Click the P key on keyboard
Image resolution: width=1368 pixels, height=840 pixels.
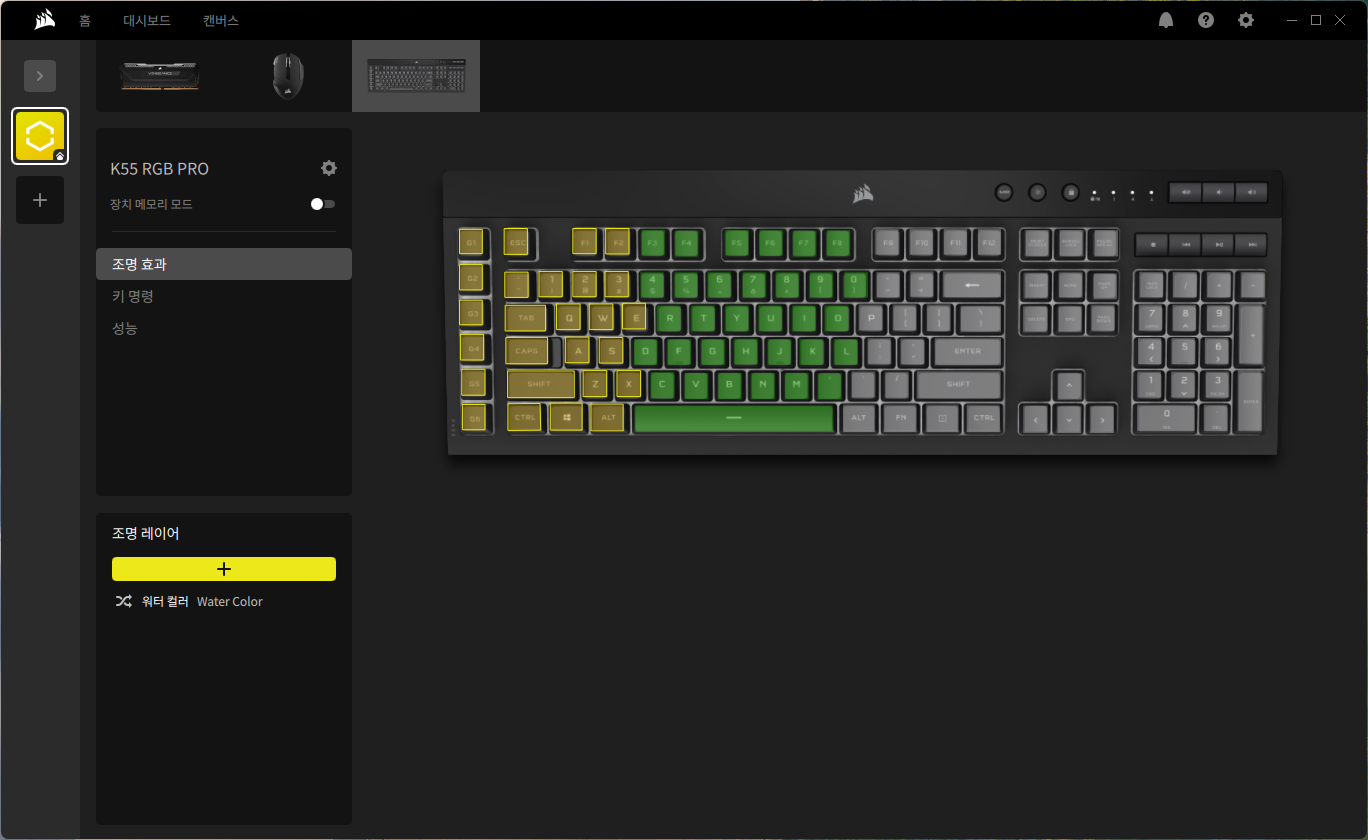point(871,319)
